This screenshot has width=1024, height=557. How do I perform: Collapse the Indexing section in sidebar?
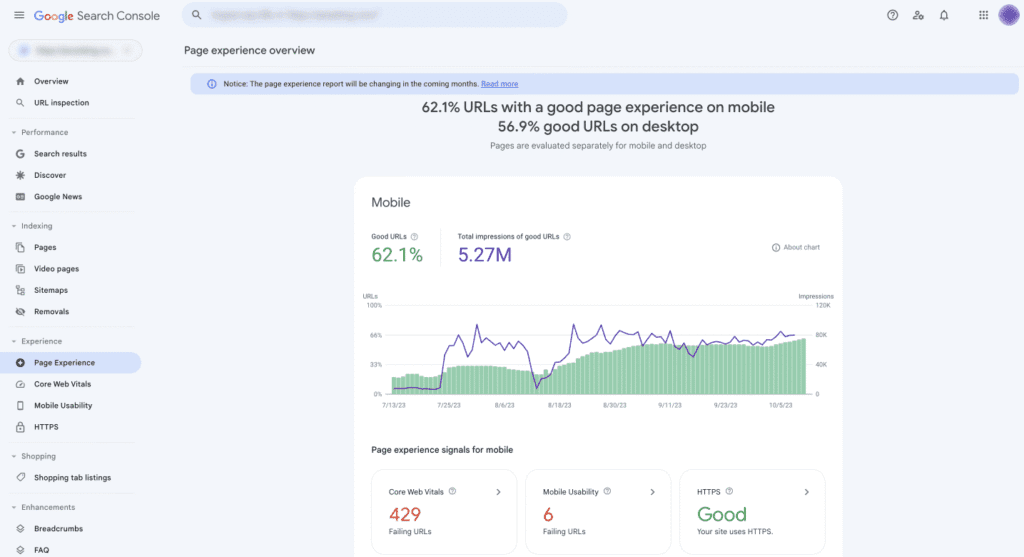click(14, 226)
